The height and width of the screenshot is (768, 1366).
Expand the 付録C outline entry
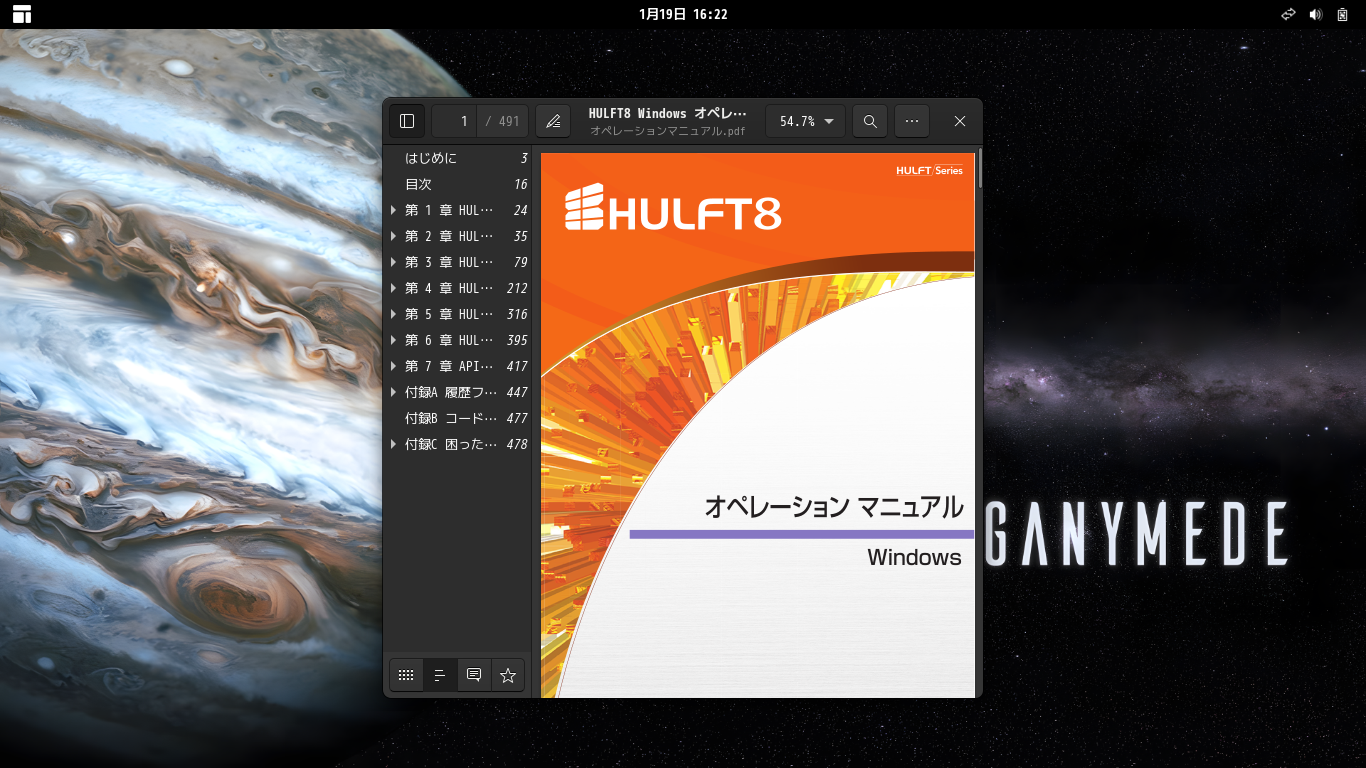[394, 444]
